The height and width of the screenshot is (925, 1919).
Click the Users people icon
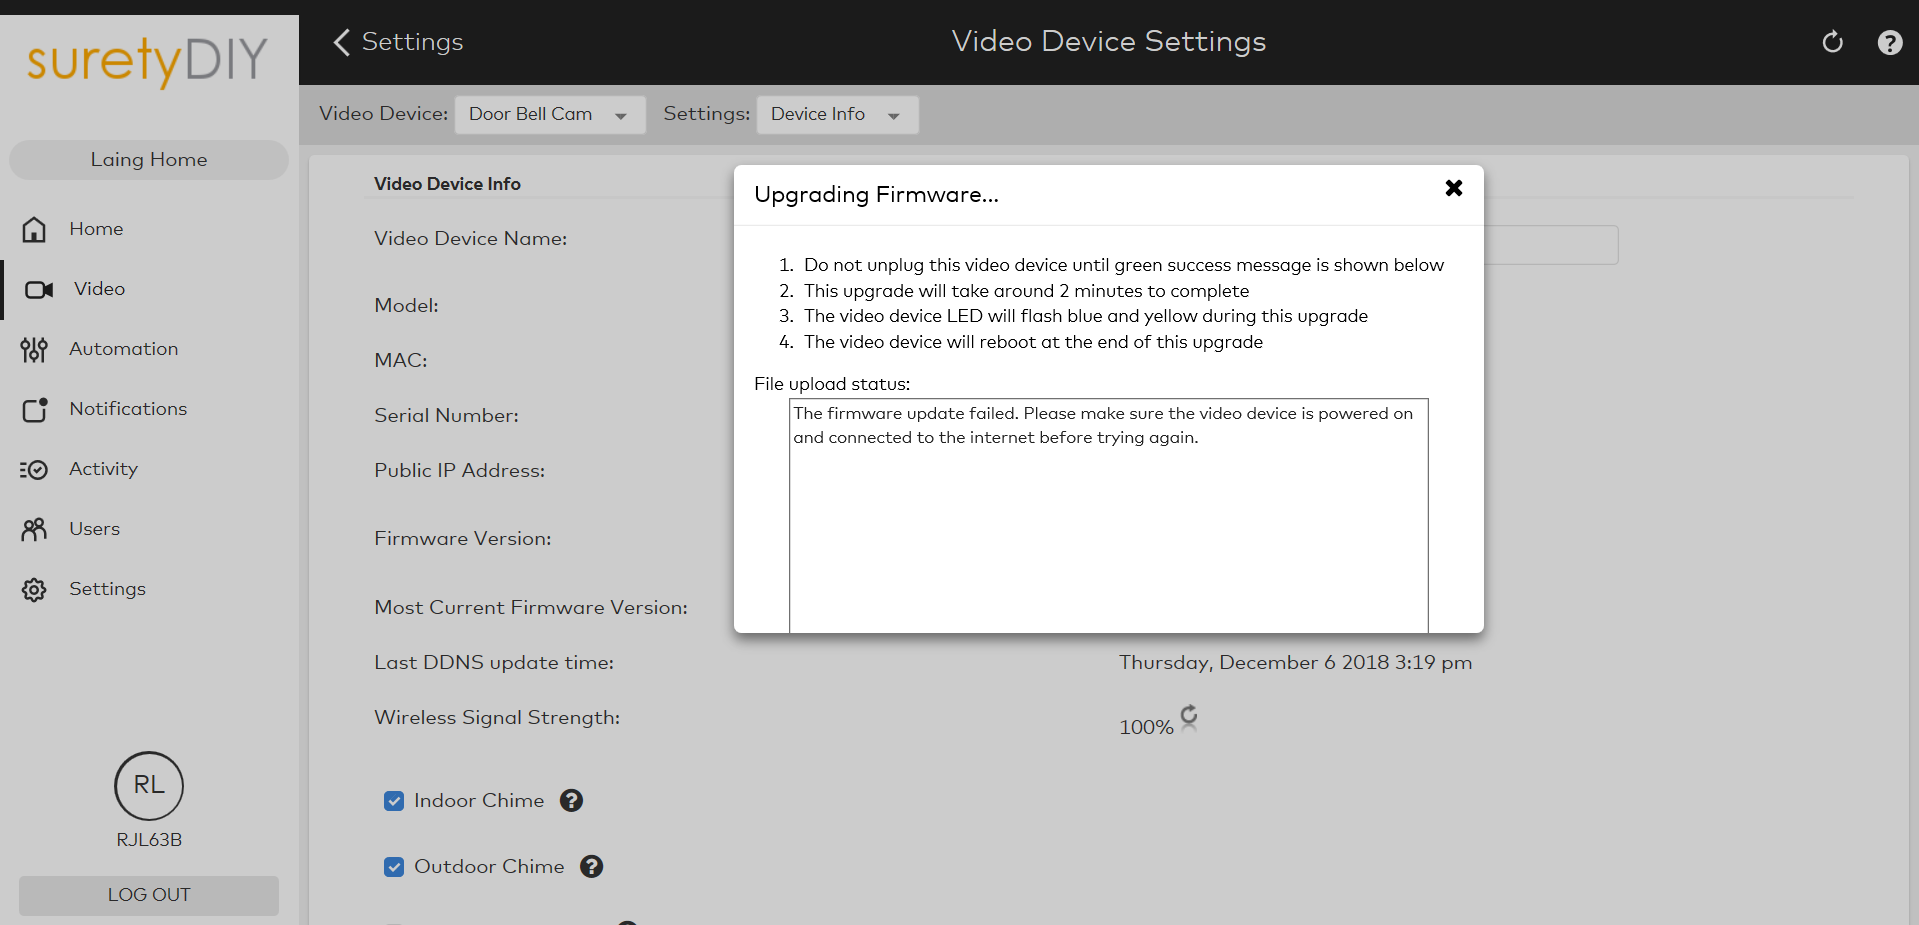pos(34,530)
